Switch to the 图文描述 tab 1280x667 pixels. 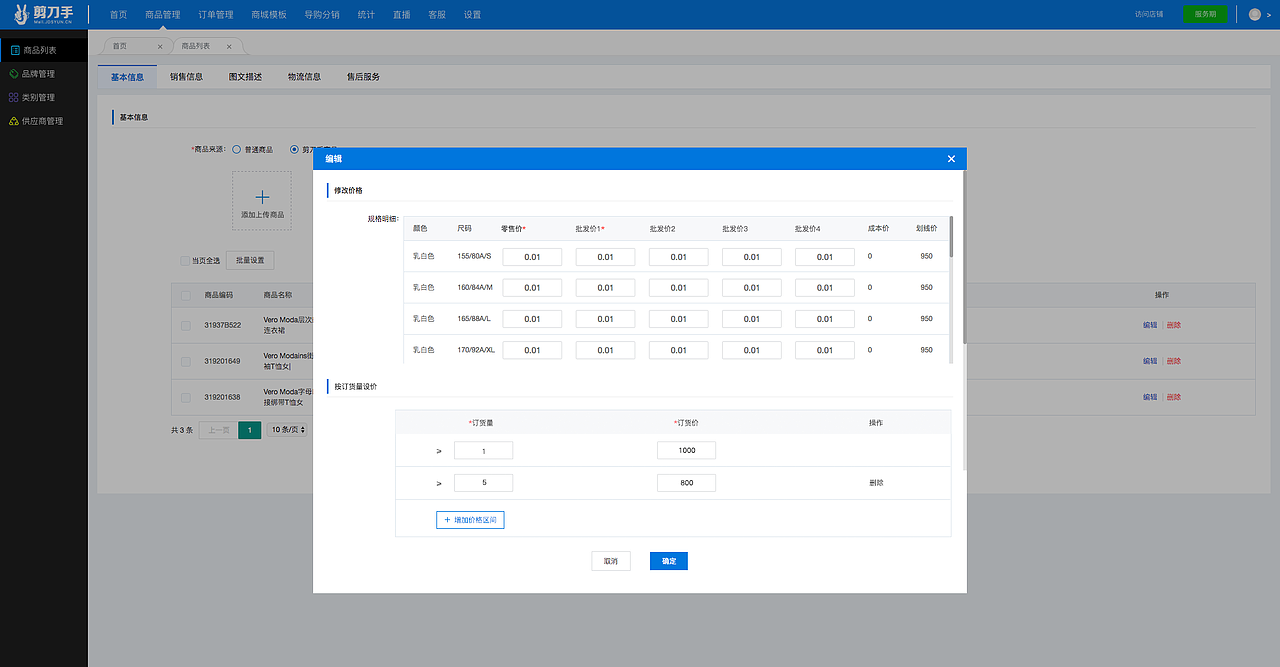click(x=245, y=77)
